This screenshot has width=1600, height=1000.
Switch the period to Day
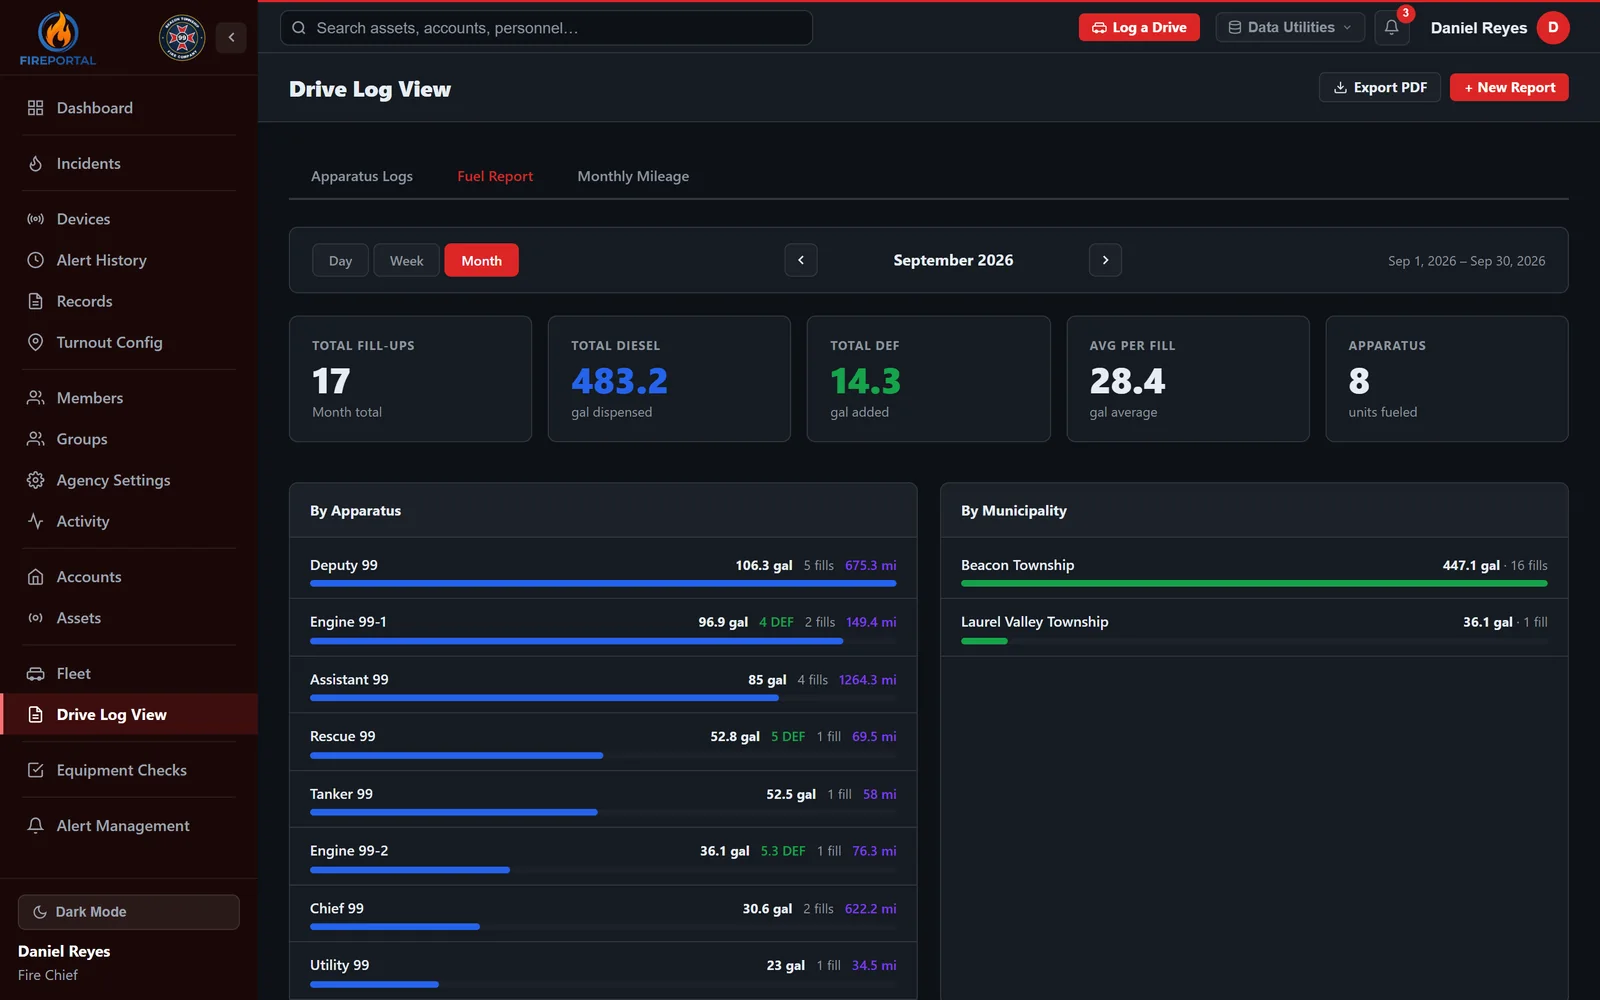(x=340, y=260)
